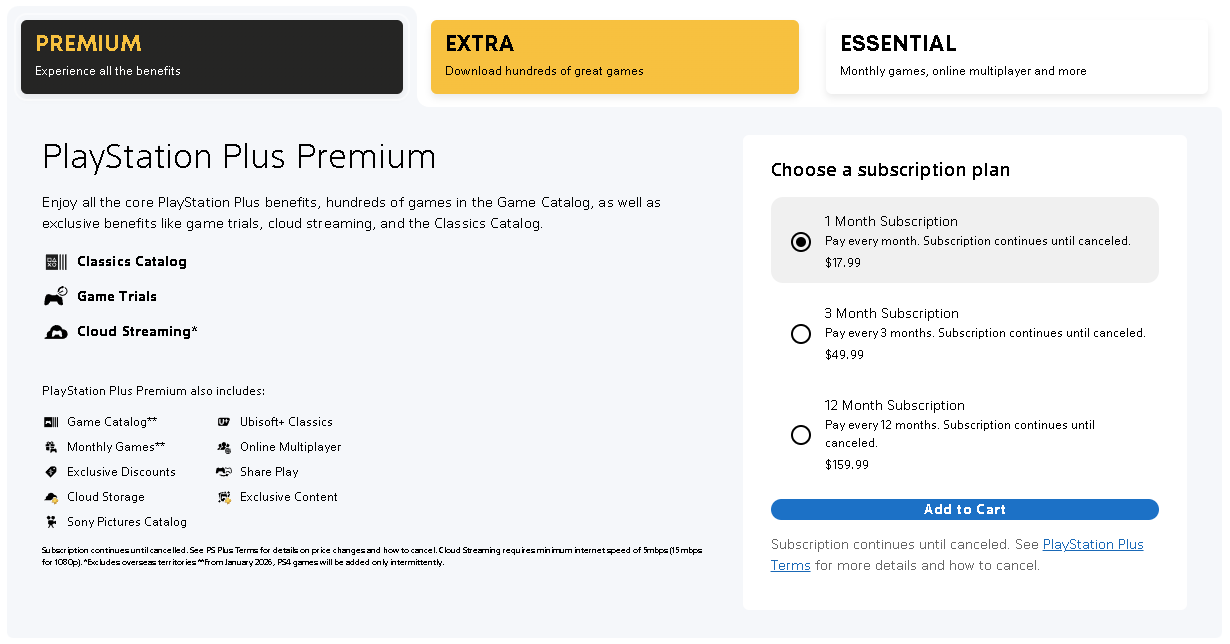Switch to the EXTRA tier tab
1230x644 pixels.
coord(614,56)
